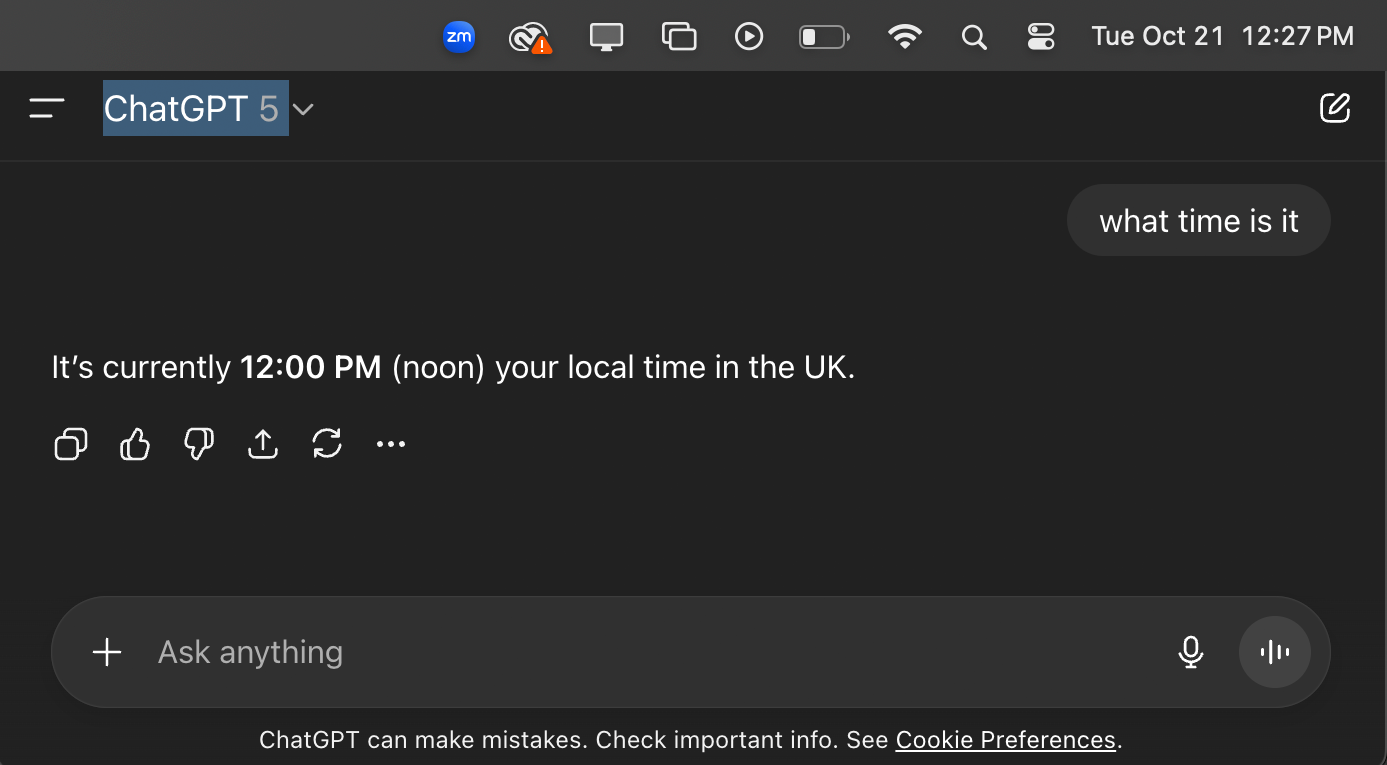This screenshot has width=1387, height=765.
Task: Click the Wi-Fi status icon
Action: (x=905, y=37)
